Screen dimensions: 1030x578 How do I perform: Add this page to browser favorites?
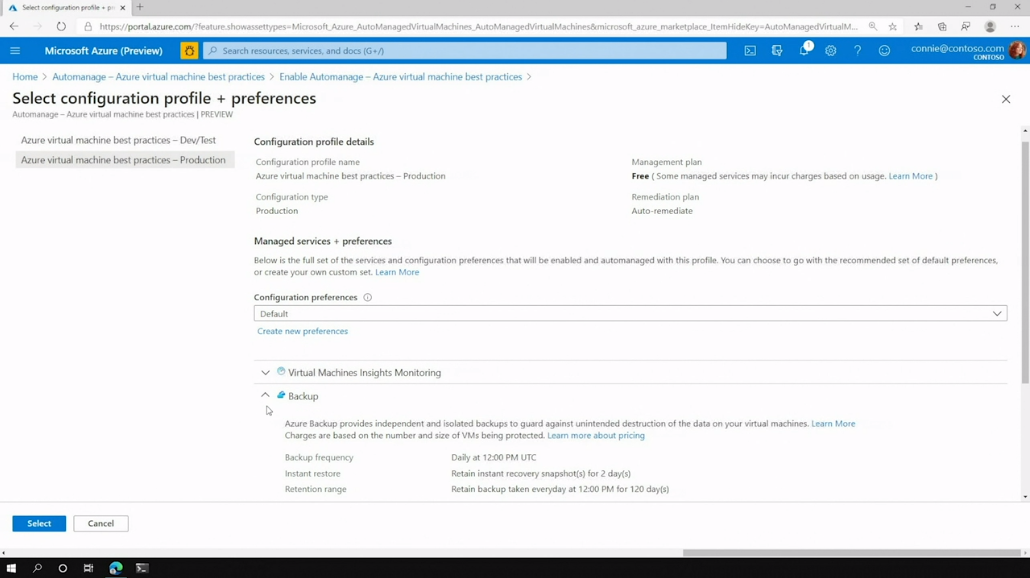tap(893, 26)
